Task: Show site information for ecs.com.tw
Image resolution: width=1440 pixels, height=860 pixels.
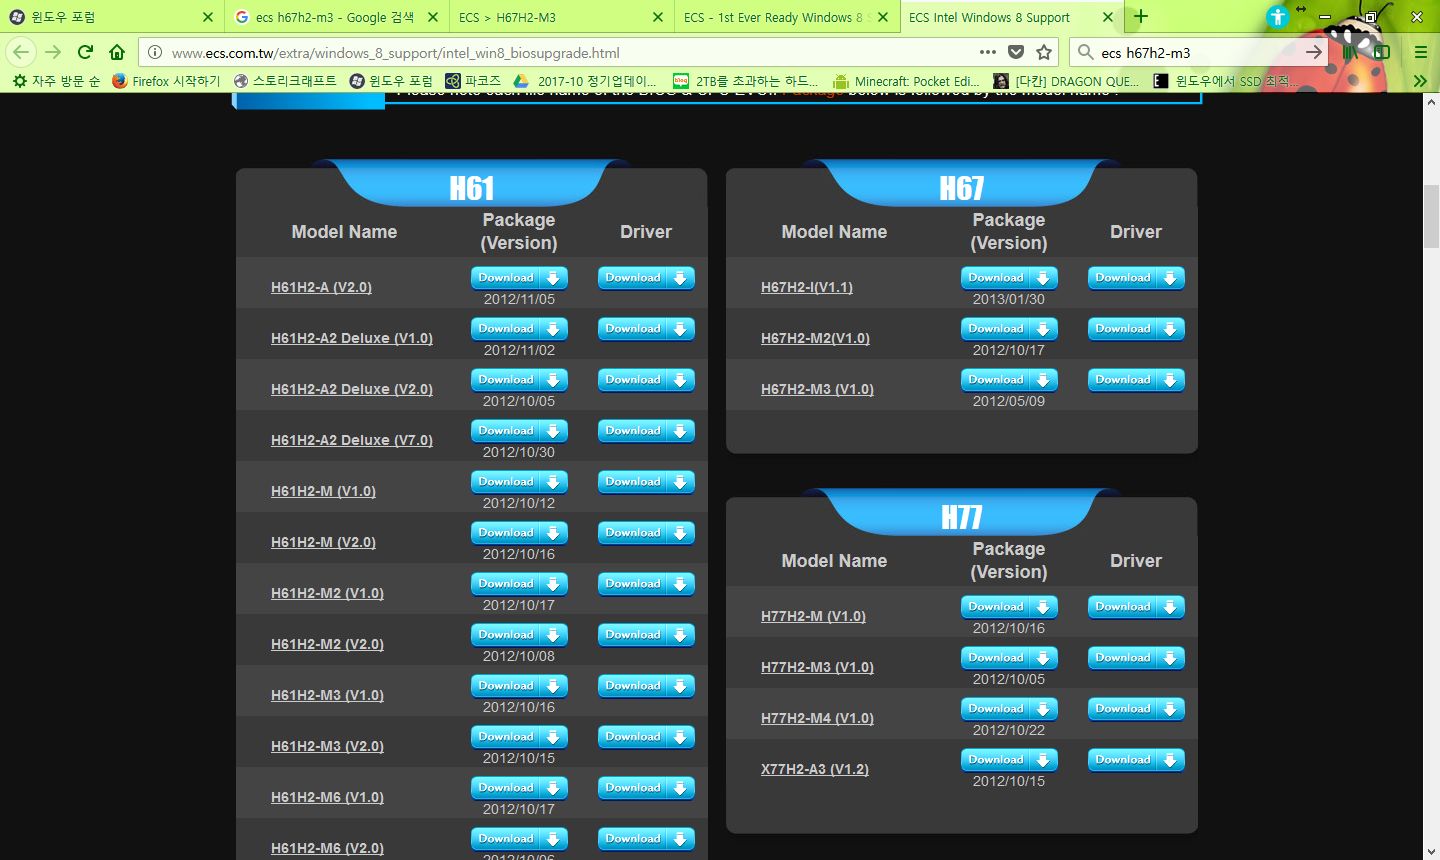Action: tap(155, 52)
